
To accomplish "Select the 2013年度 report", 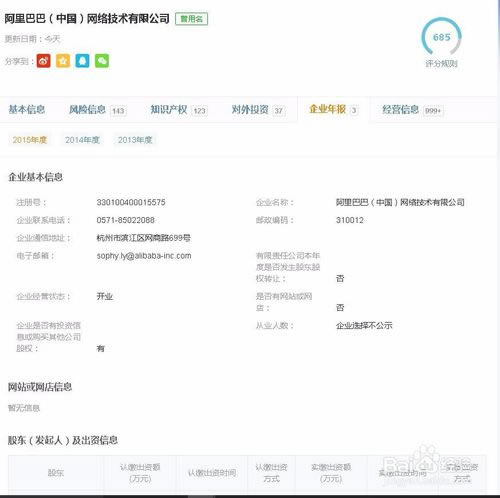I will pos(135,140).
